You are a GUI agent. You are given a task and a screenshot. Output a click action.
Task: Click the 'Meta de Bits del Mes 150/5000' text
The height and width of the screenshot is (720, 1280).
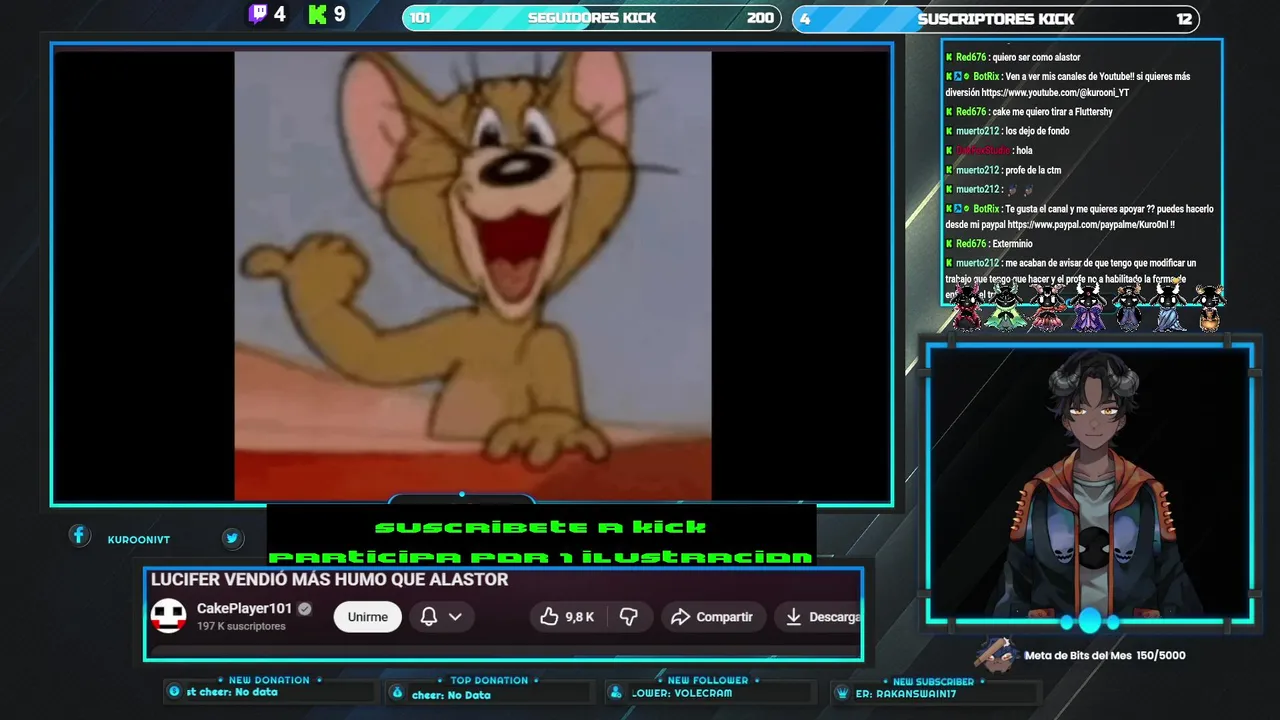click(1105, 656)
